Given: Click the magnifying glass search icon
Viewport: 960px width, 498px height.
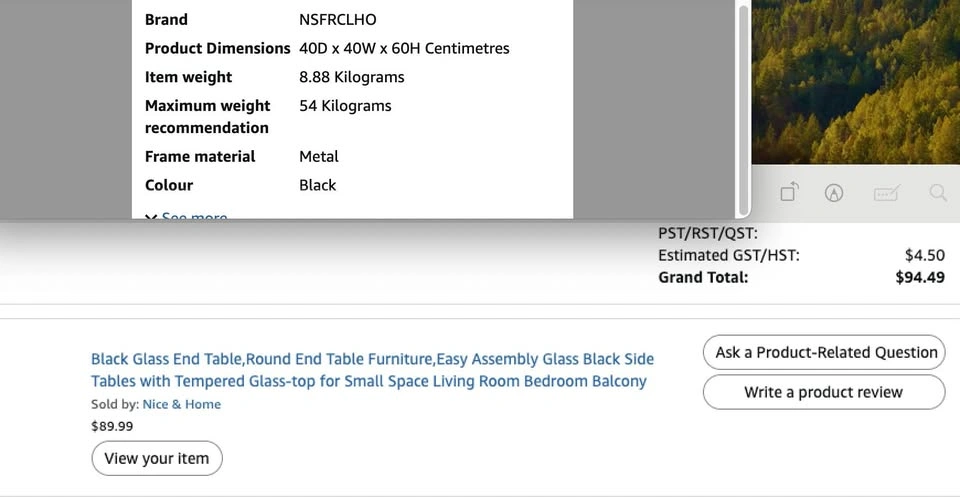Looking at the screenshot, I should pos(937,193).
